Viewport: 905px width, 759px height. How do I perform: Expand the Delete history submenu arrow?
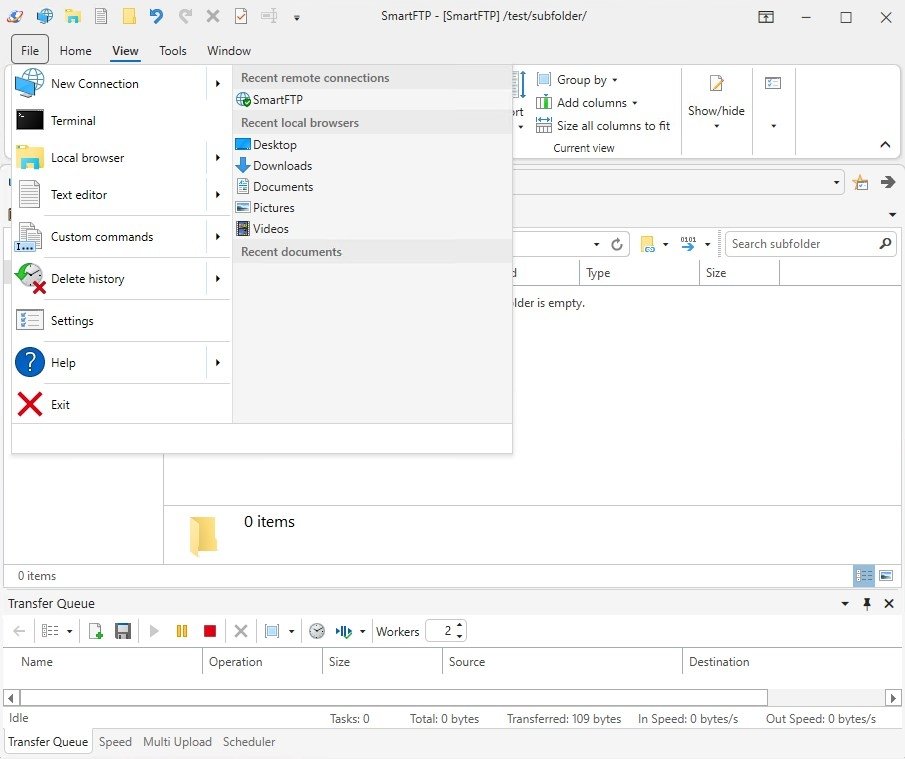pyautogui.click(x=218, y=279)
